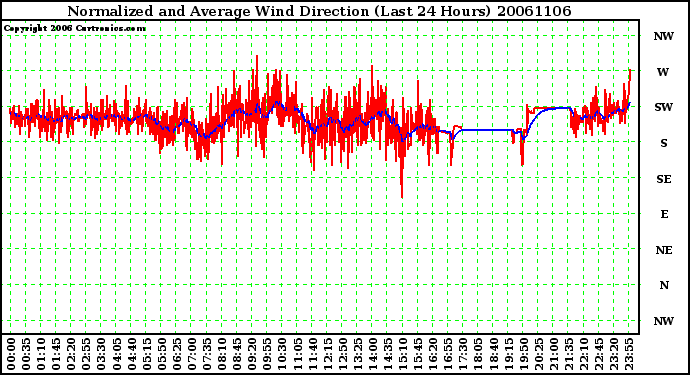
Task: Click the "08:45" time axis label
Action: 237,354
